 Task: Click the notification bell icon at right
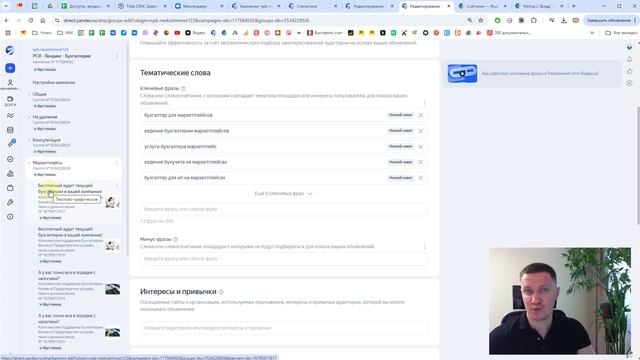click(629, 59)
